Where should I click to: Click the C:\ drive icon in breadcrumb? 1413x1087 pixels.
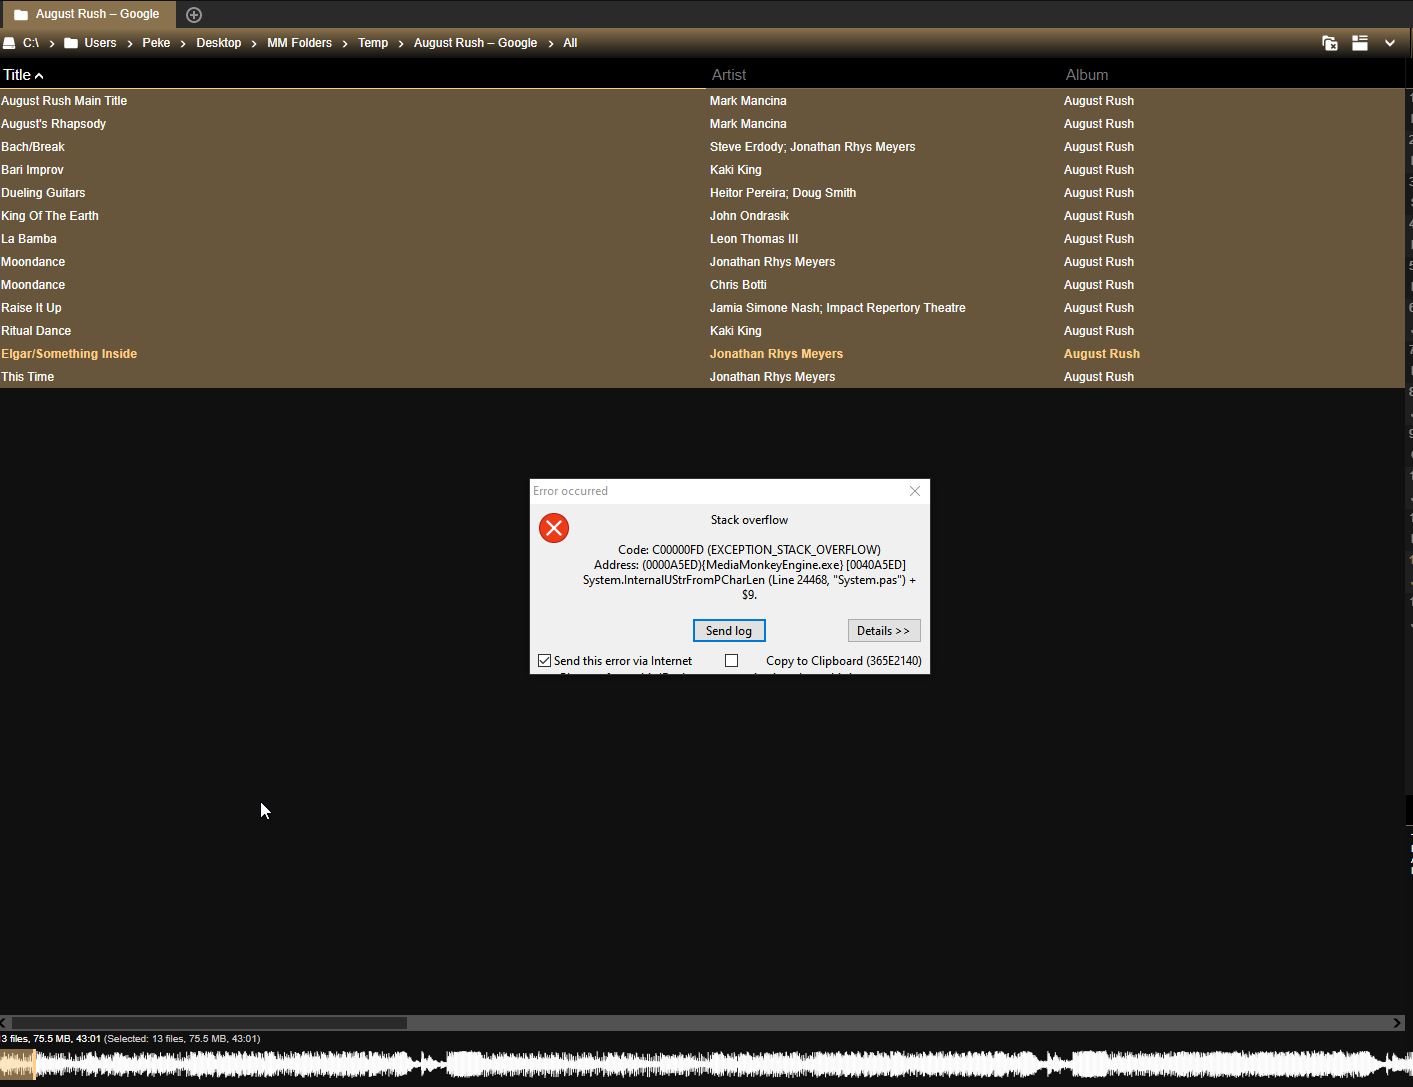coord(9,43)
